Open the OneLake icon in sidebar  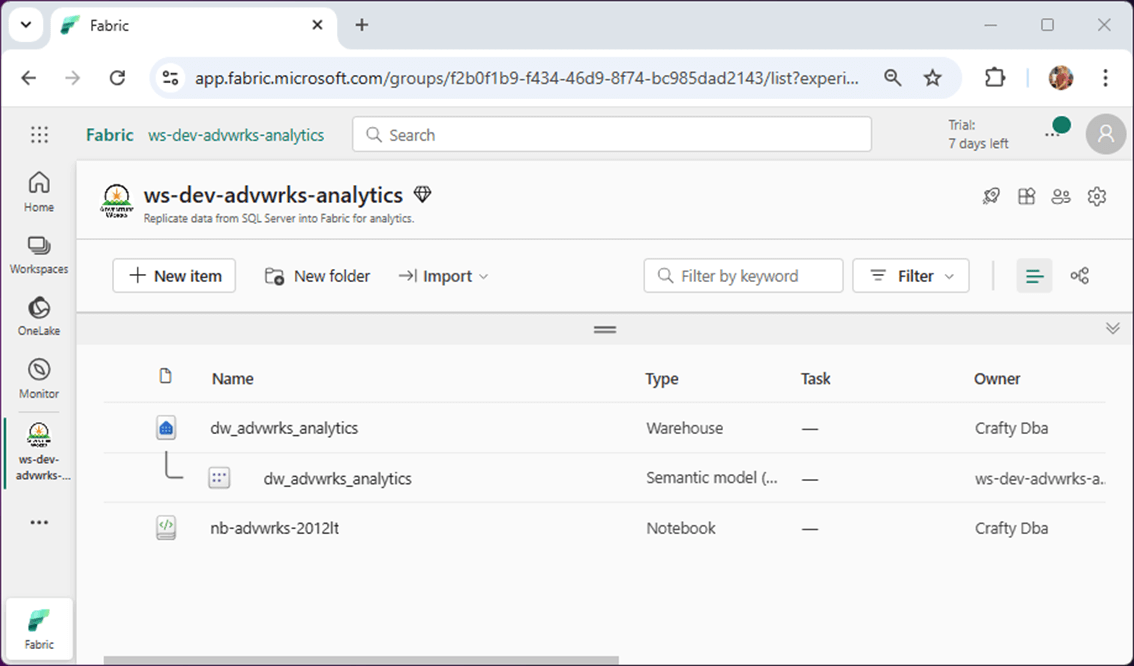39,315
